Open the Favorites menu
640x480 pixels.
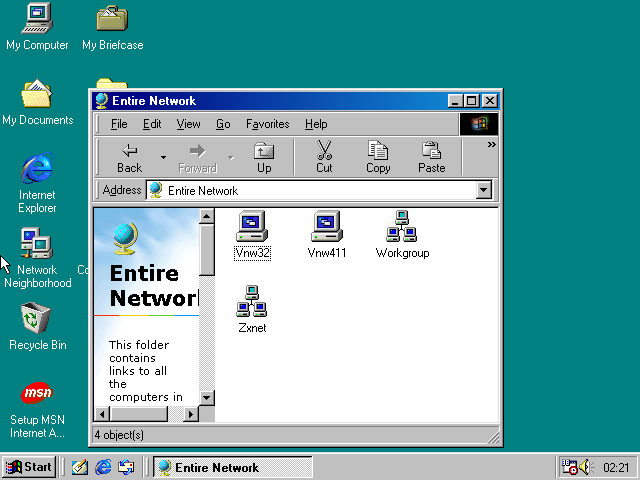[x=267, y=124]
